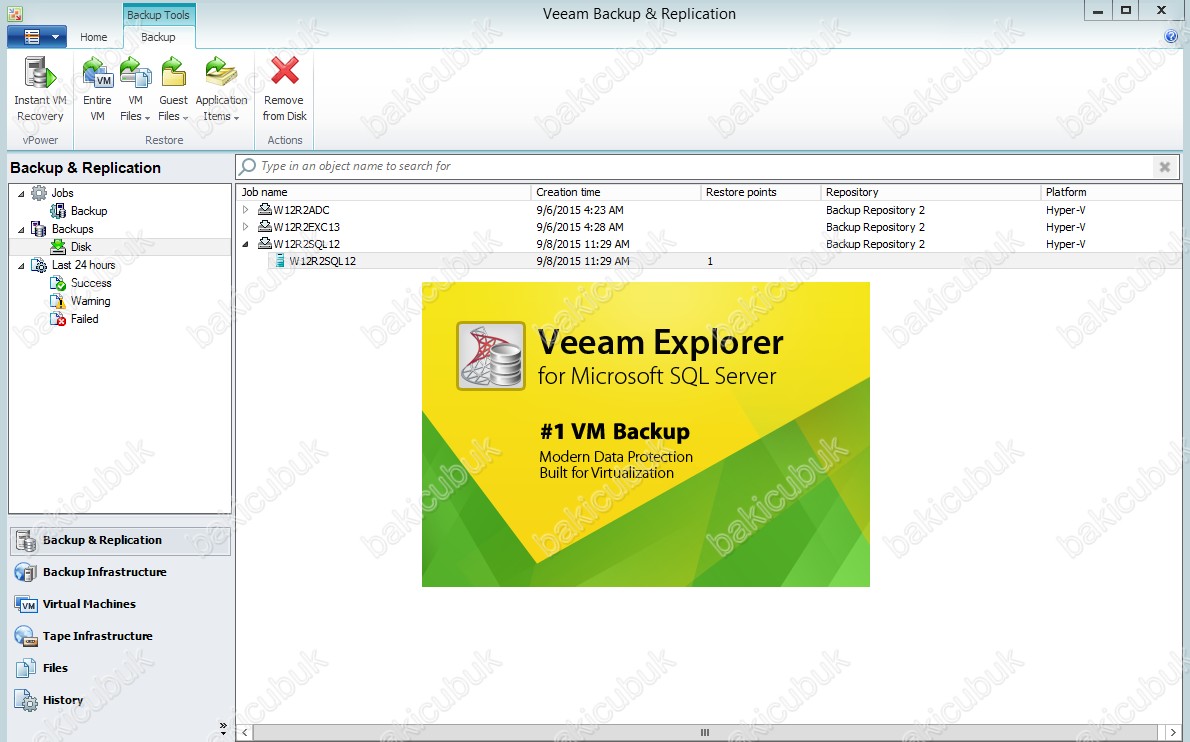The width and height of the screenshot is (1190, 742).
Task: Open the Backup Infrastructure view
Action: [x=120, y=572]
